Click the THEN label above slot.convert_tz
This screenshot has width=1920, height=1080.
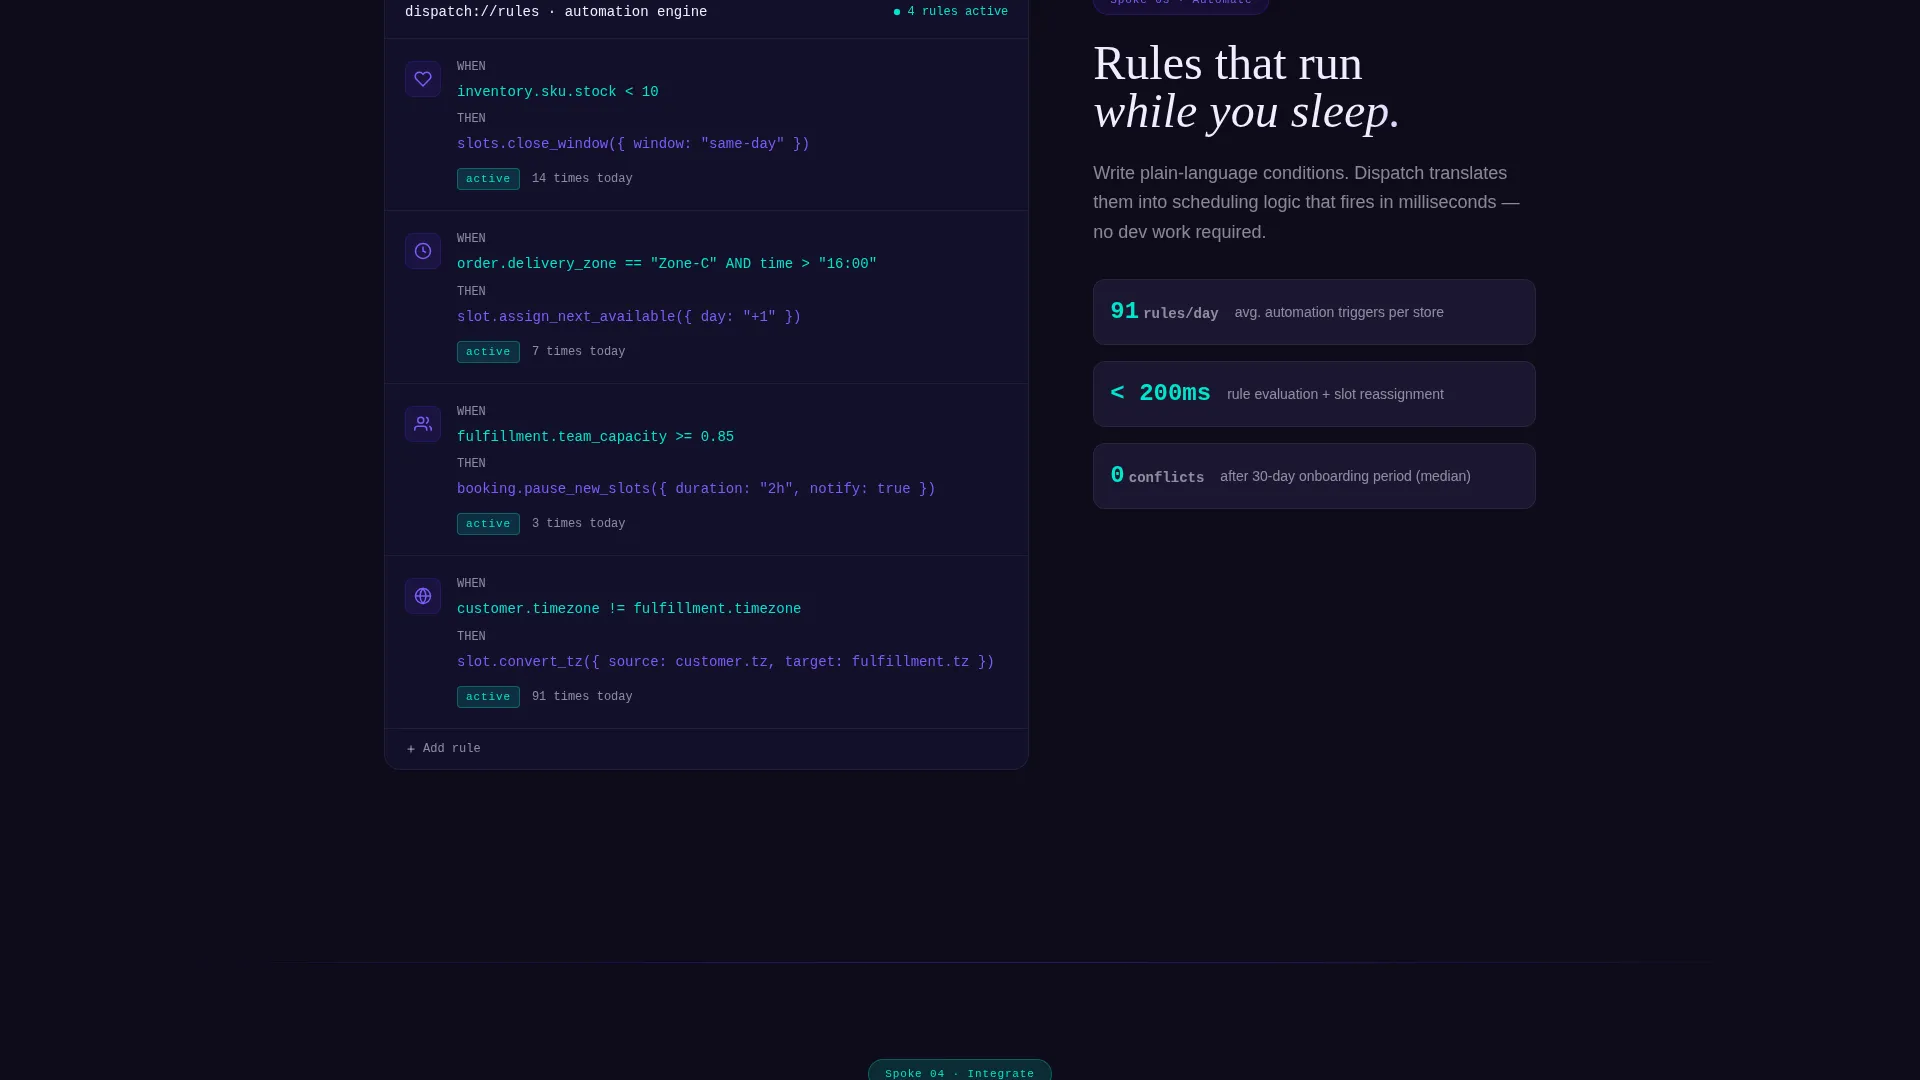point(471,637)
